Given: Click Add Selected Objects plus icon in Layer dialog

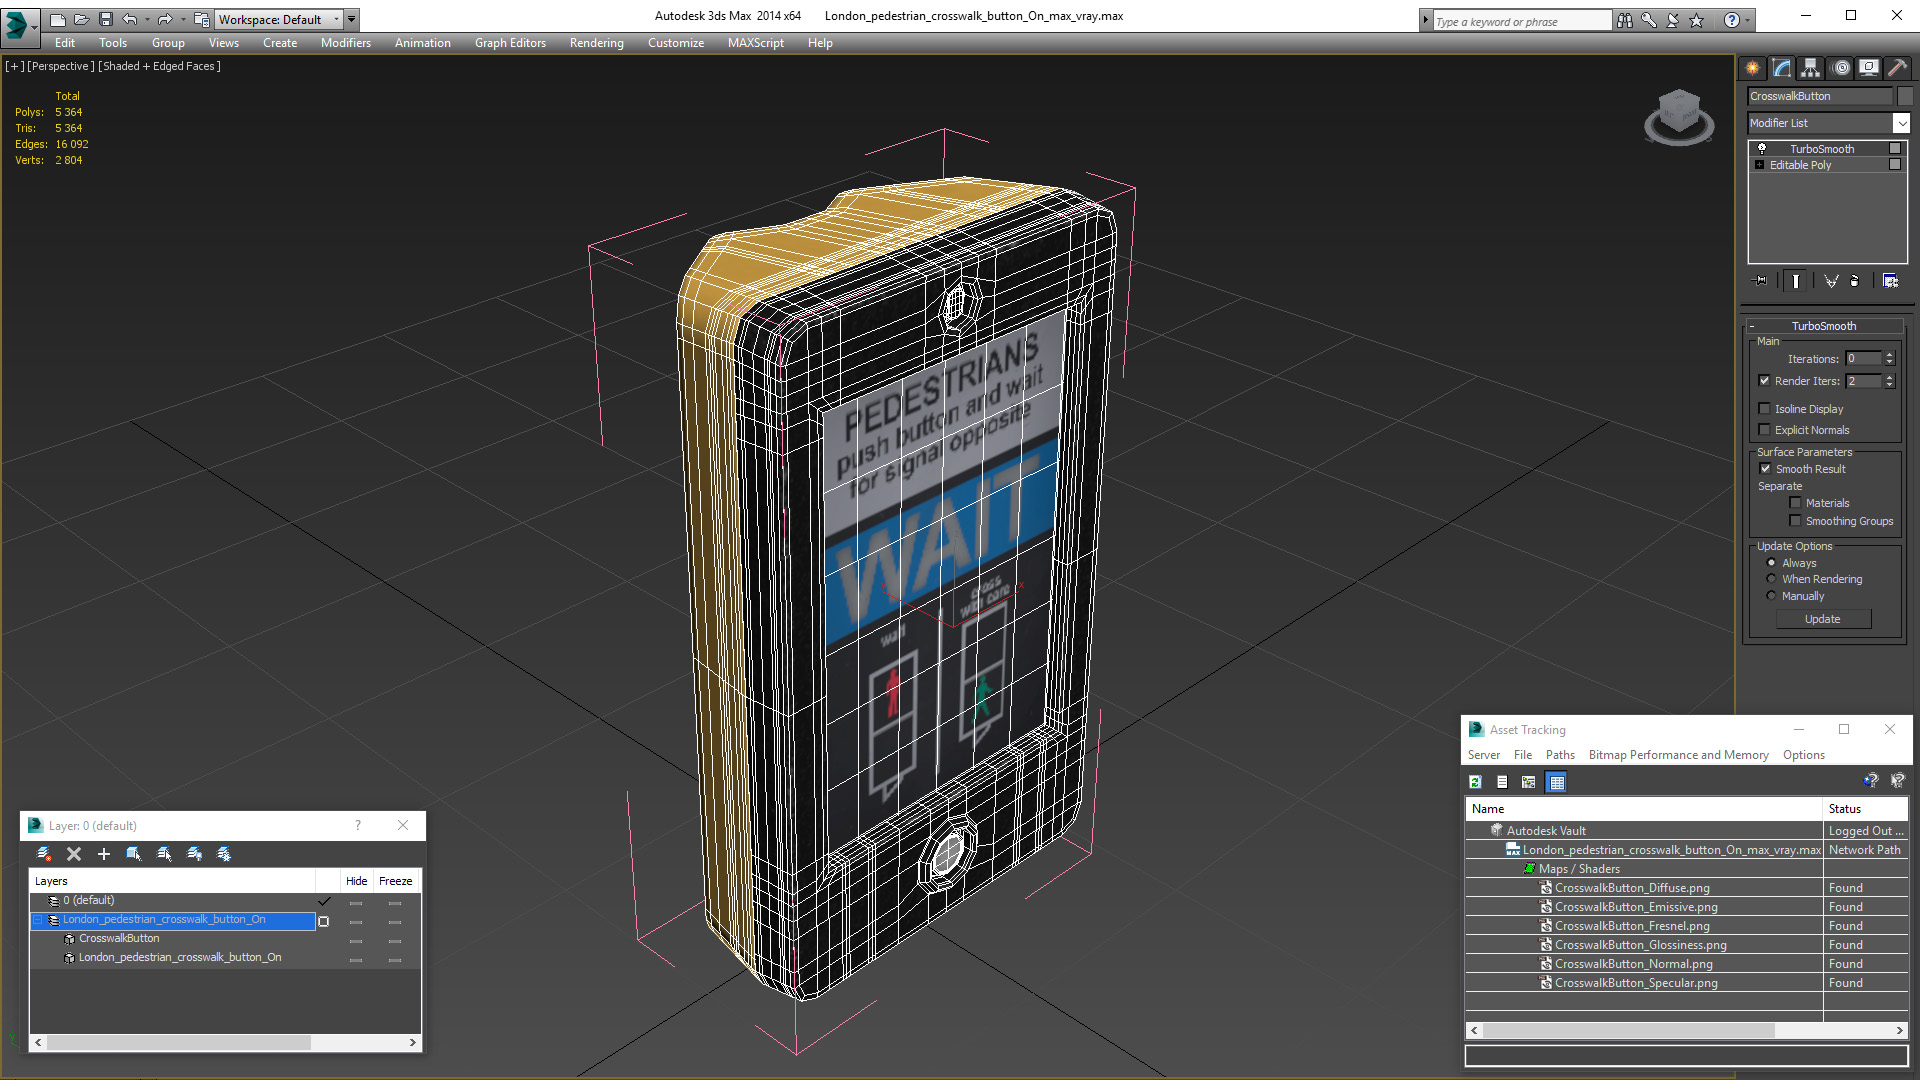Looking at the screenshot, I should tap(104, 854).
